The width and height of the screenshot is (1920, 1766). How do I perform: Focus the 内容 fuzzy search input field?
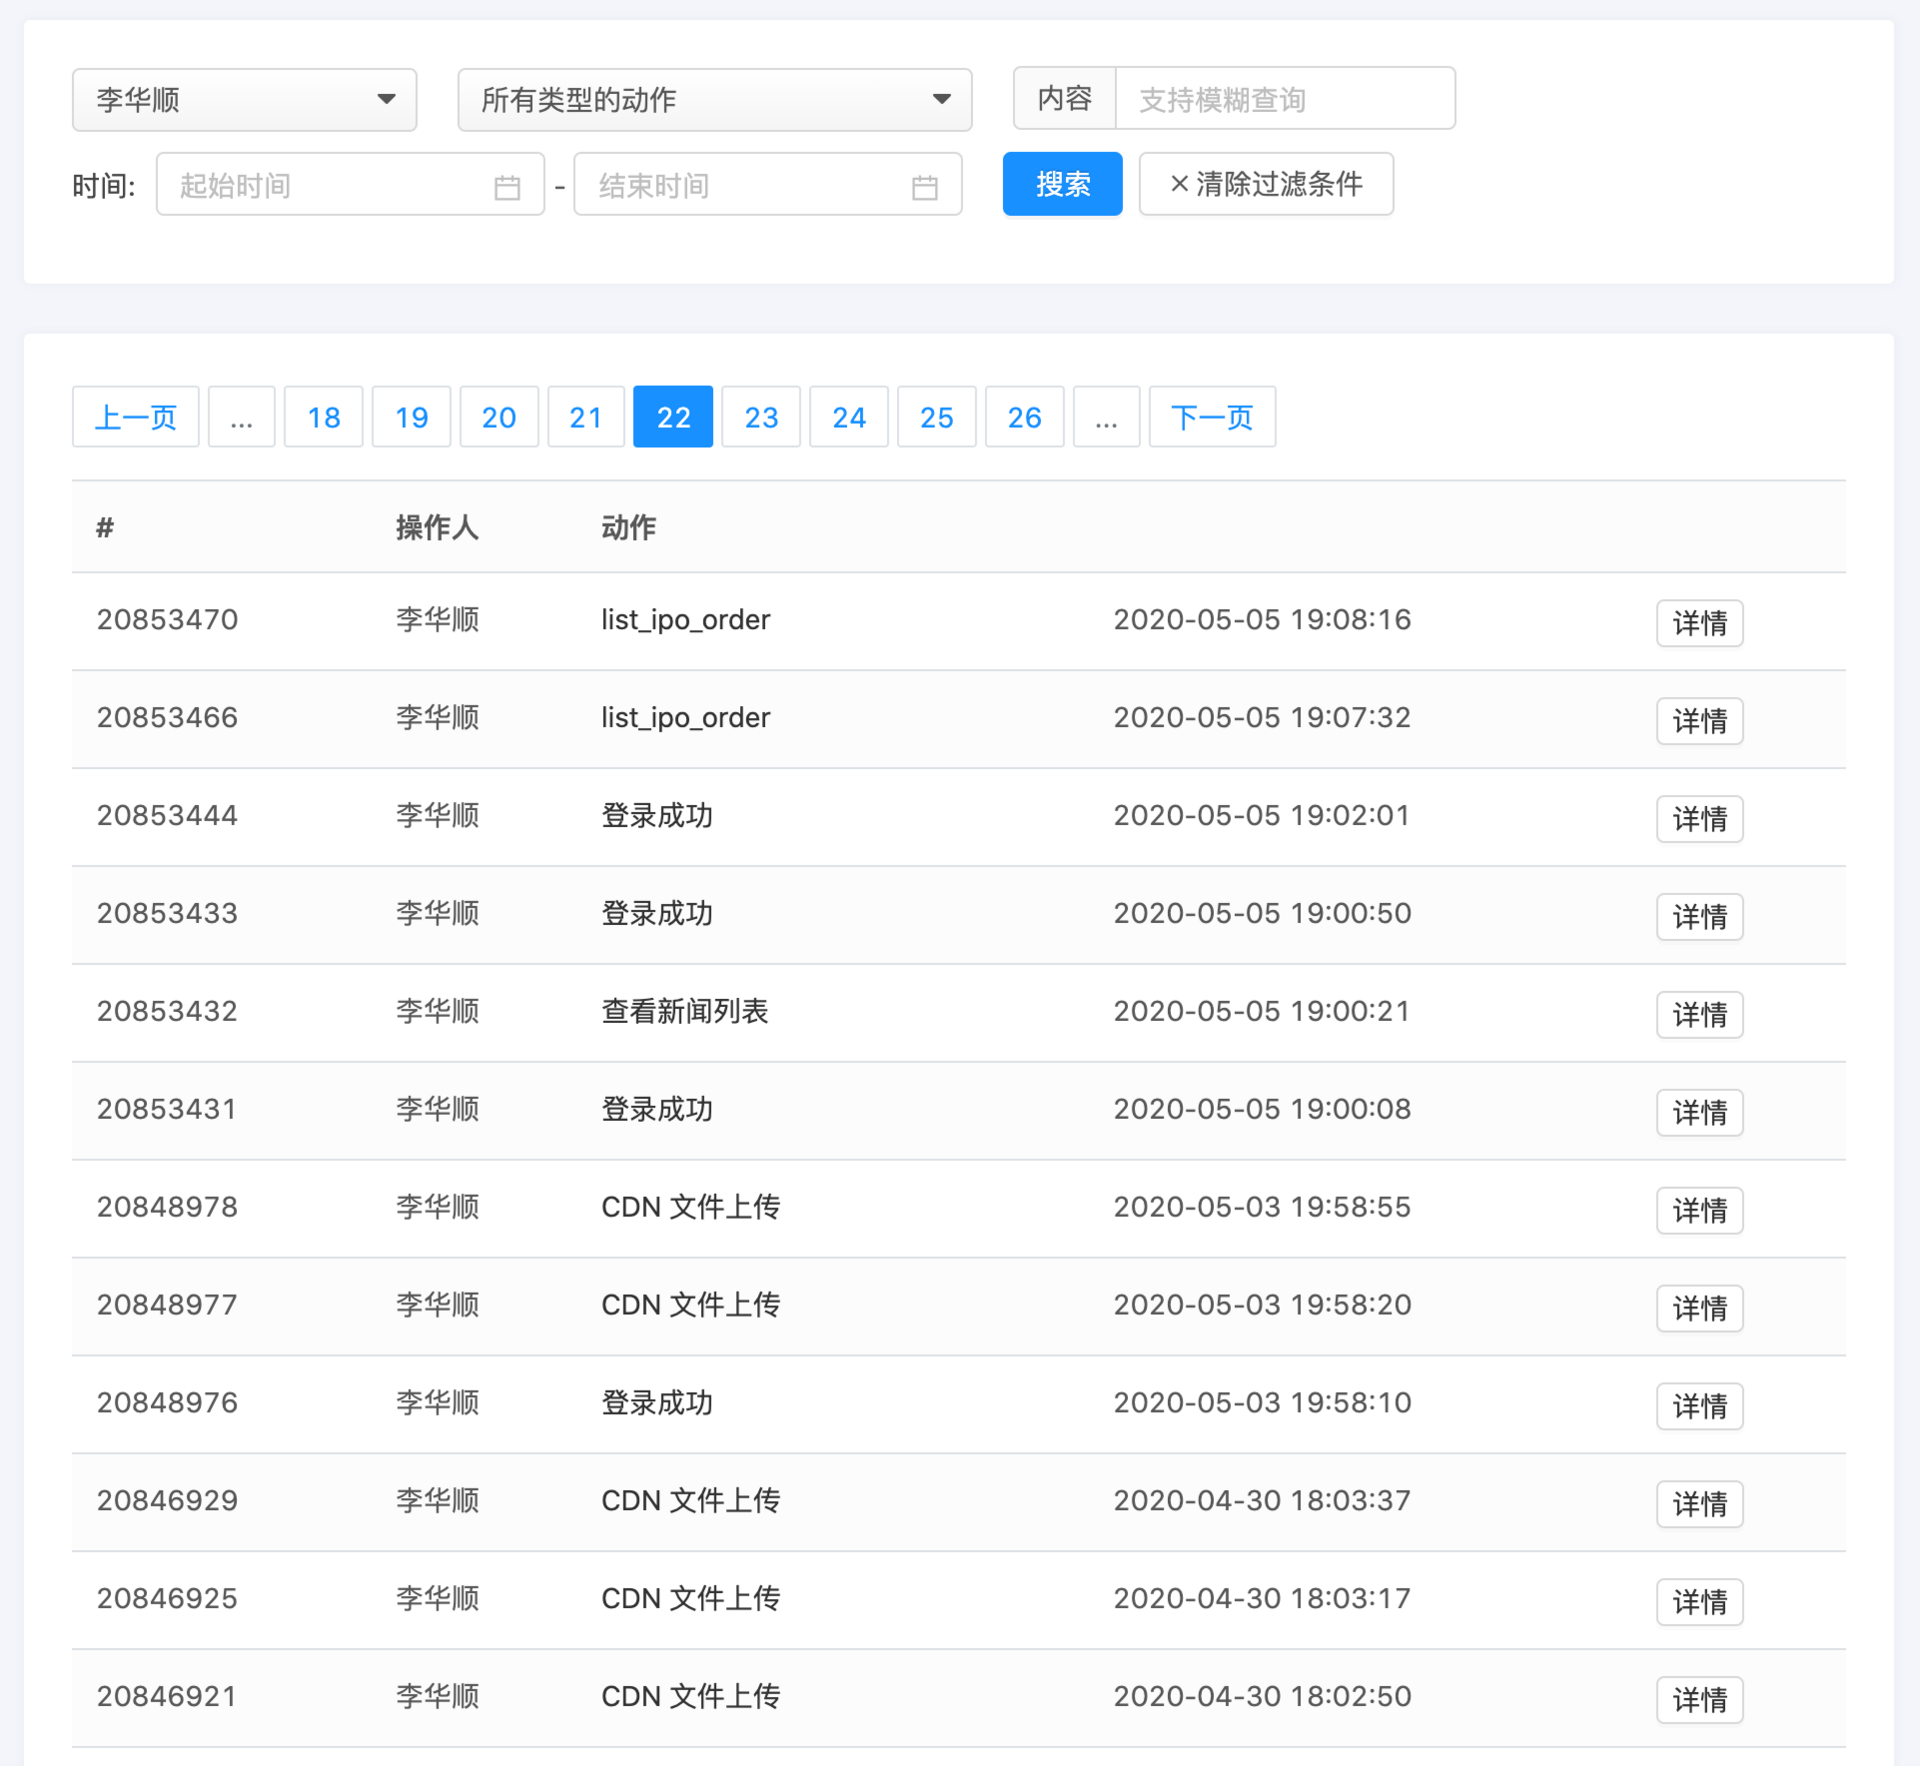[1285, 99]
